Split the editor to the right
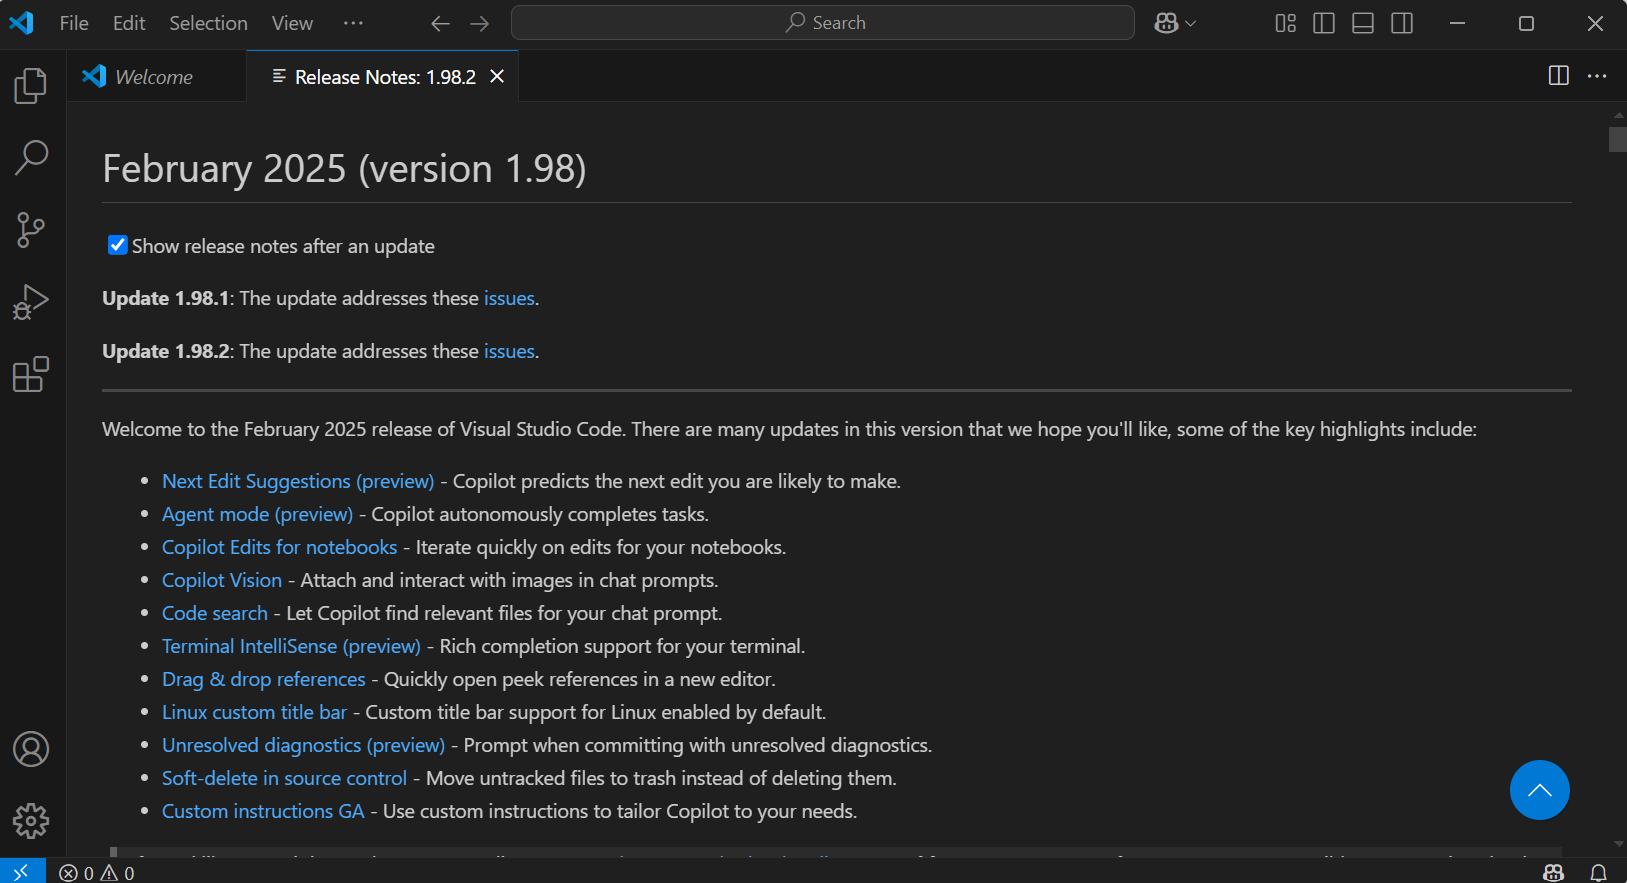 1558,76
